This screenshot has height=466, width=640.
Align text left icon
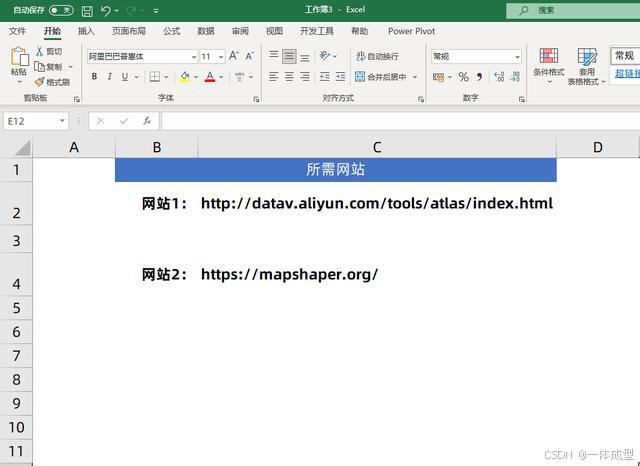click(273, 76)
